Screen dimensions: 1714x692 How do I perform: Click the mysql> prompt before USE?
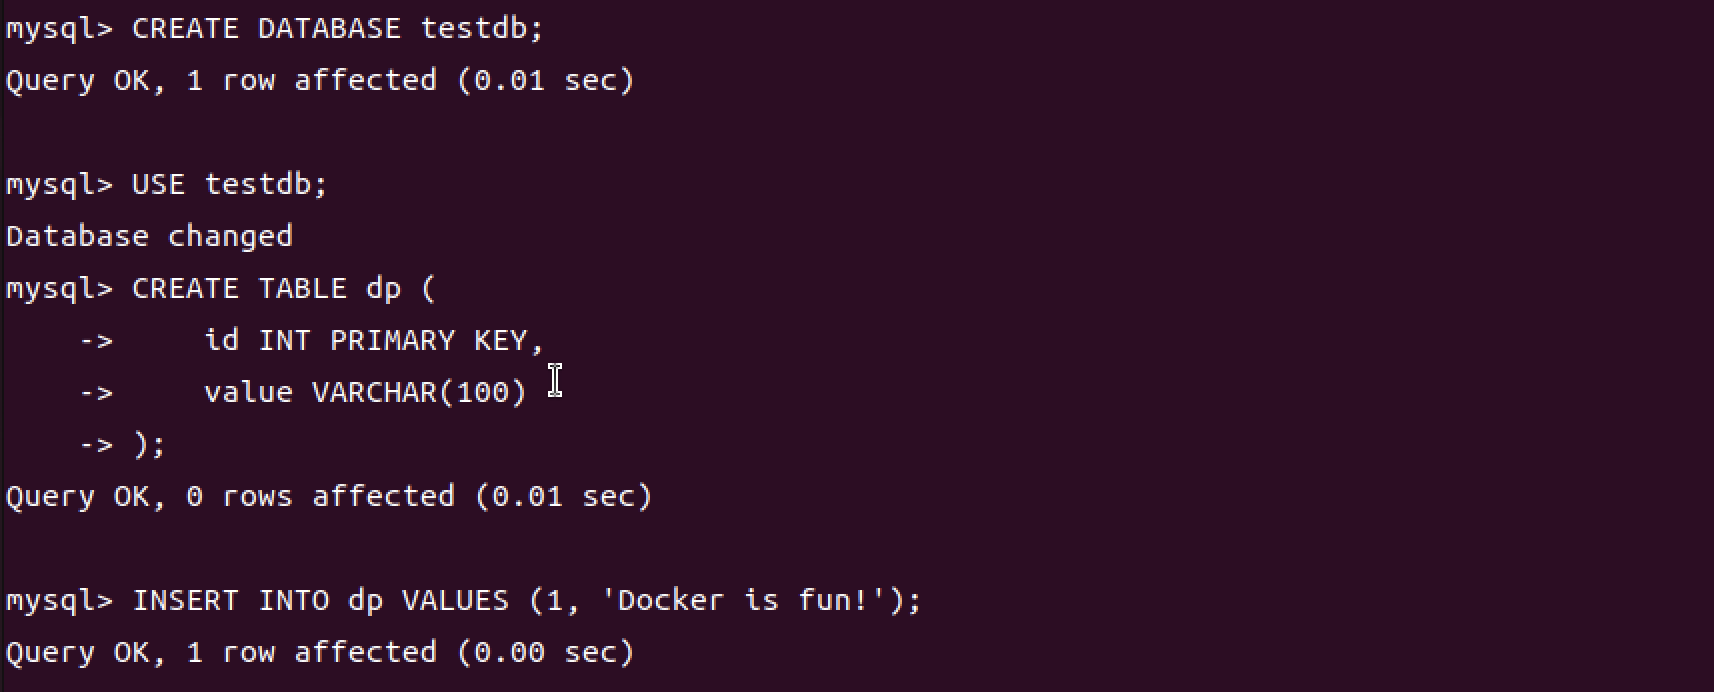(x=60, y=185)
